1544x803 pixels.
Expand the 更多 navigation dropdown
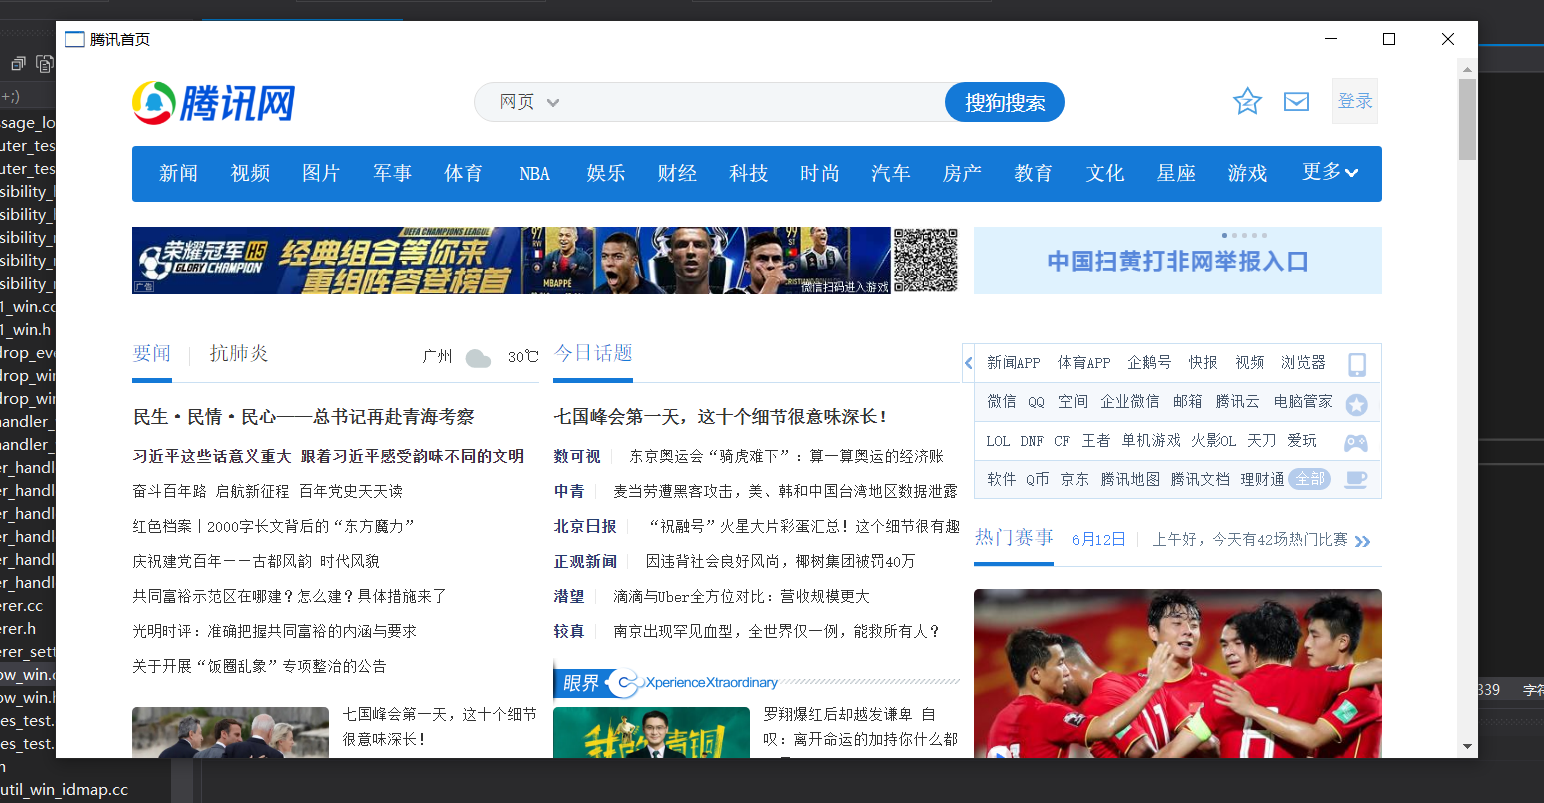pyautogui.click(x=1331, y=172)
